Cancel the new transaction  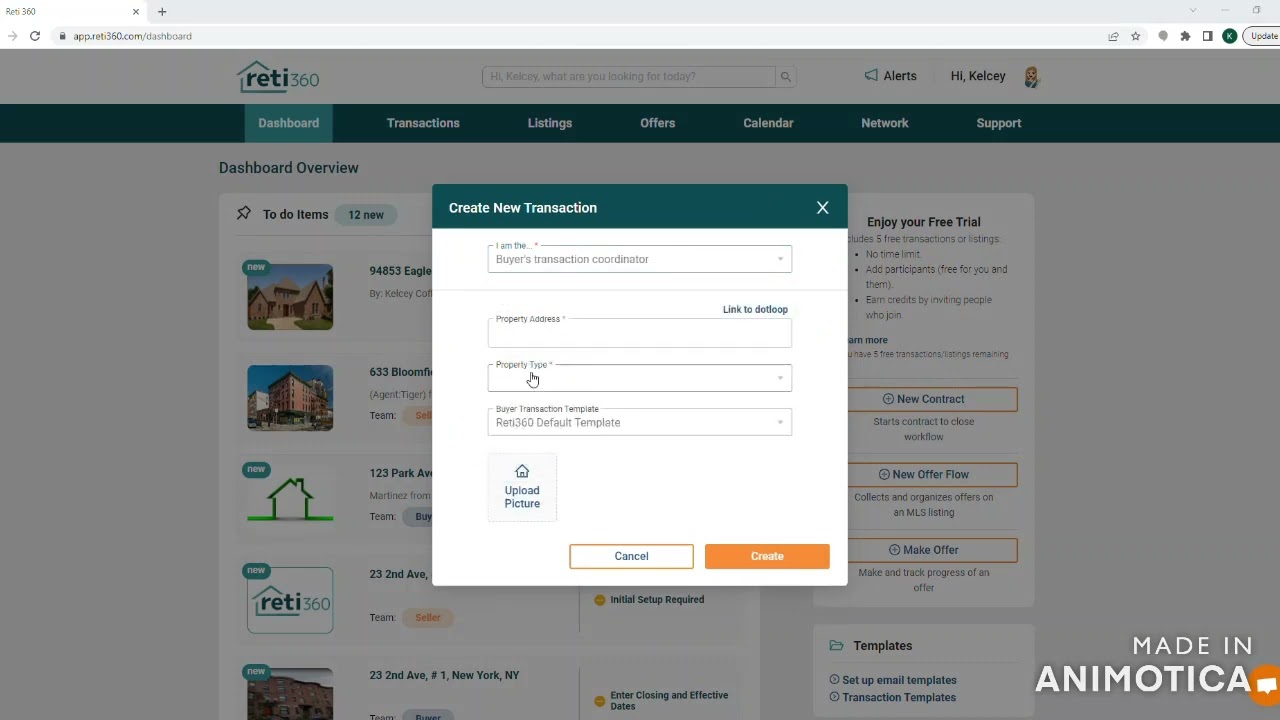click(631, 556)
